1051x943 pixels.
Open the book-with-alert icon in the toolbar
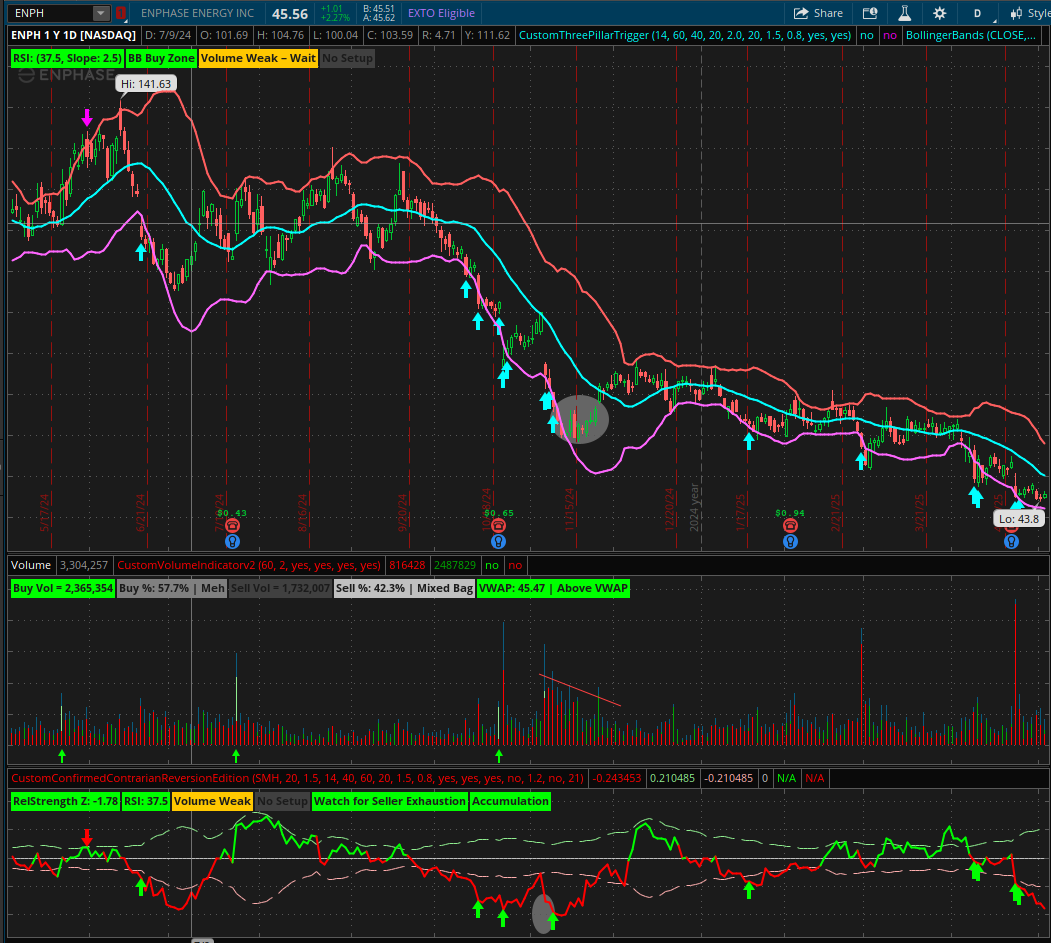point(870,13)
